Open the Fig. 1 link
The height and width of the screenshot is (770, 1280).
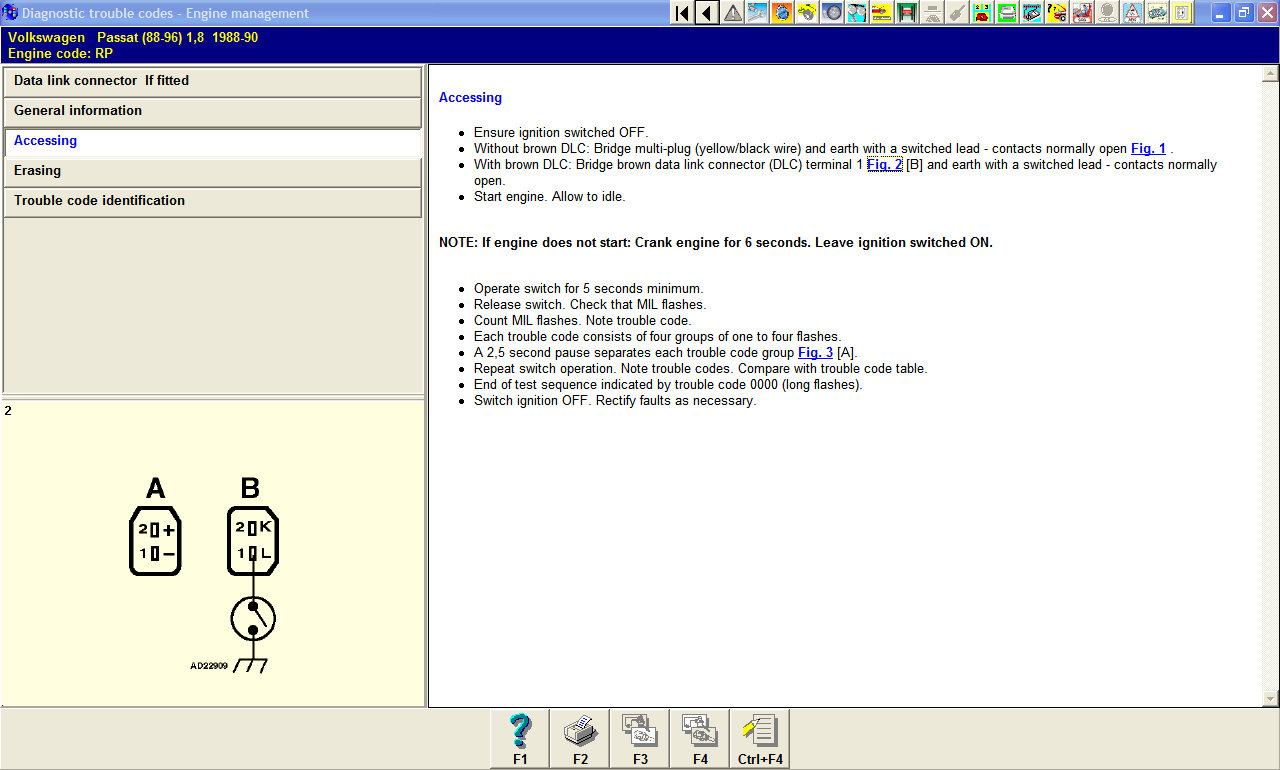[1148, 149]
